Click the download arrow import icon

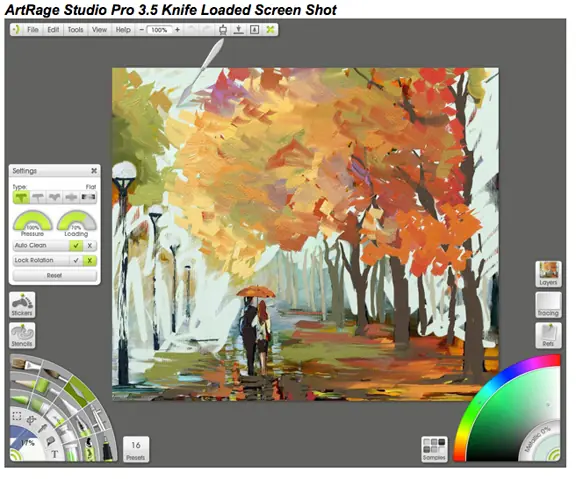238,30
